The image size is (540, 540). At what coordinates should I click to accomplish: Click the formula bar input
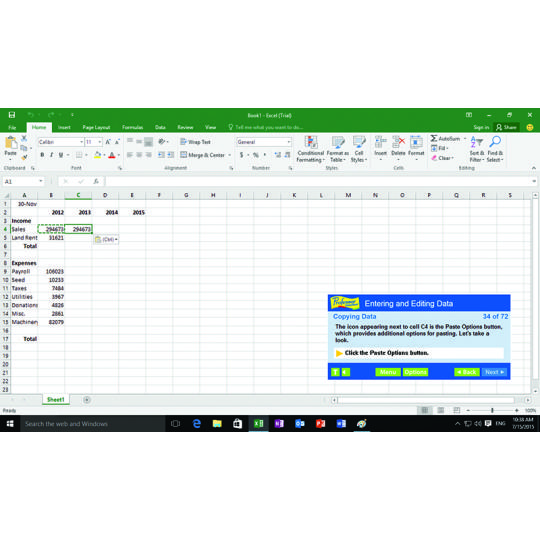pyautogui.click(x=320, y=181)
